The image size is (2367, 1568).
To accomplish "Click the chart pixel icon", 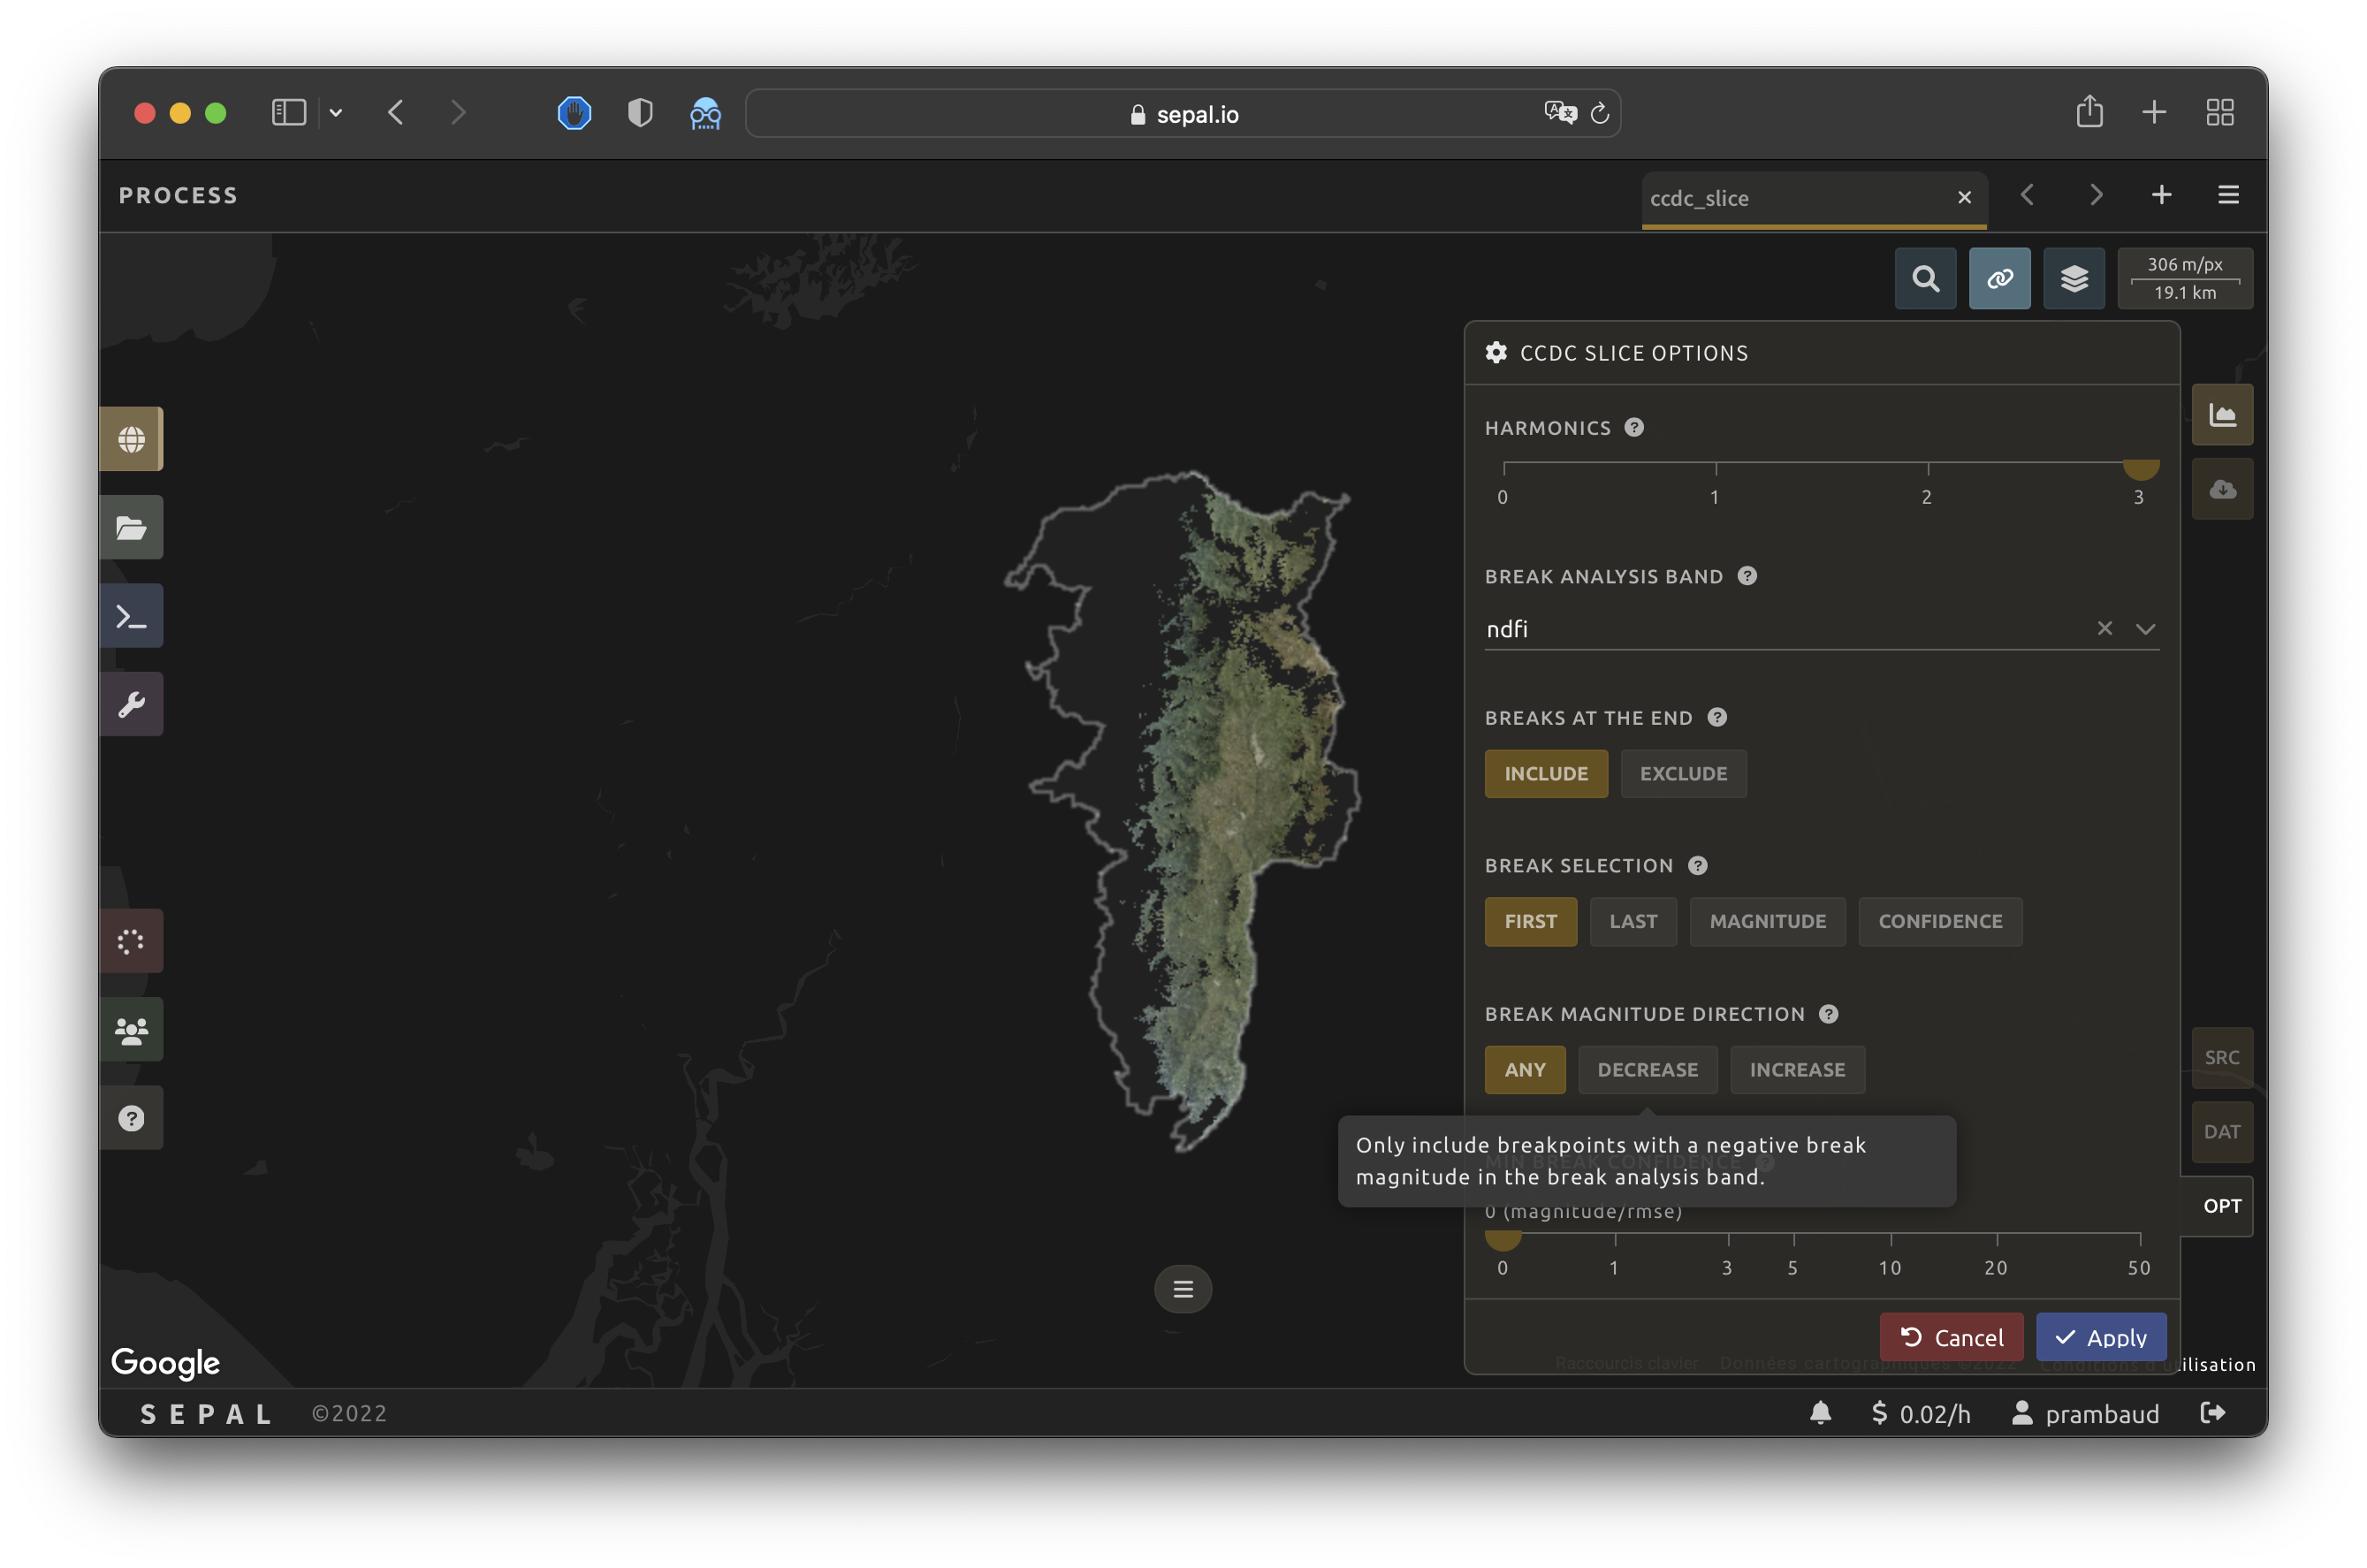I will point(2222,415).
